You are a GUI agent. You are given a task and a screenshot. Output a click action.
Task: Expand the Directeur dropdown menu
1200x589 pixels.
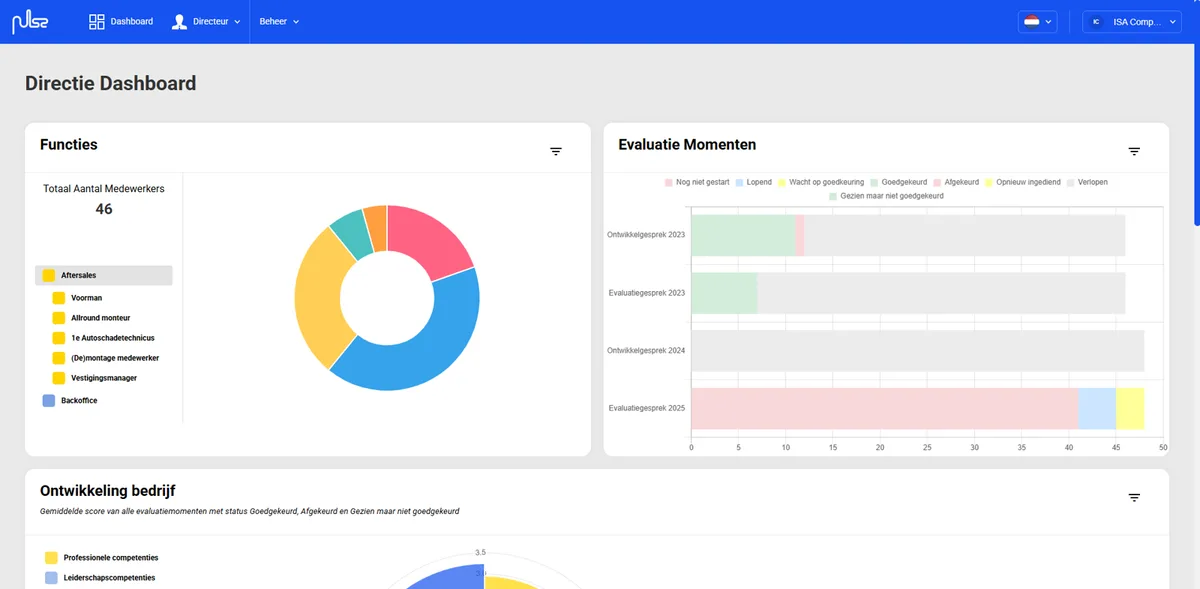coord(206,22)
